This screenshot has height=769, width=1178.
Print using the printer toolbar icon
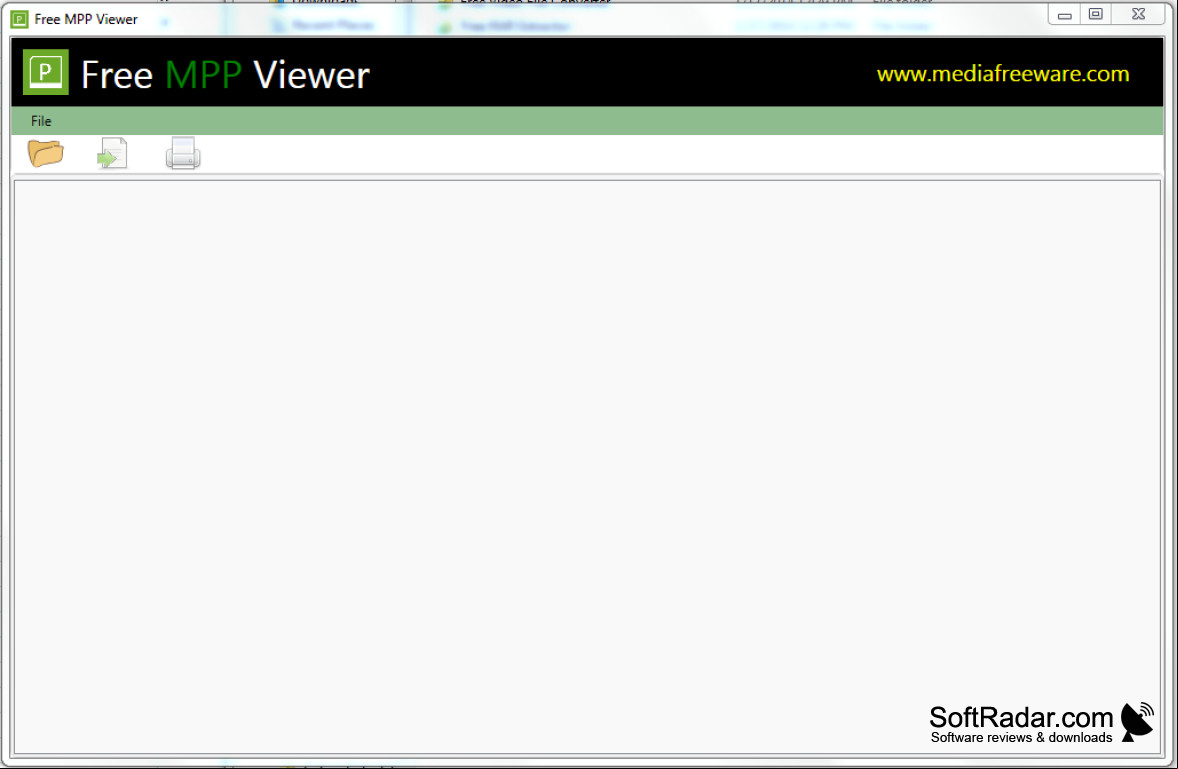coord(183,153)
